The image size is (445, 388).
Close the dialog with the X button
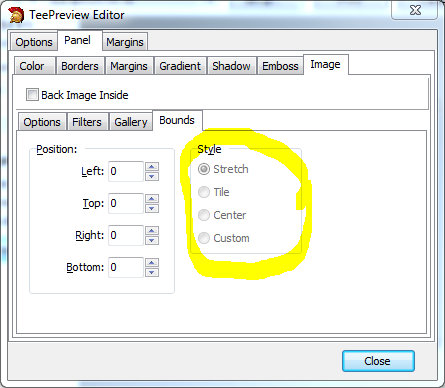point(415,10)
